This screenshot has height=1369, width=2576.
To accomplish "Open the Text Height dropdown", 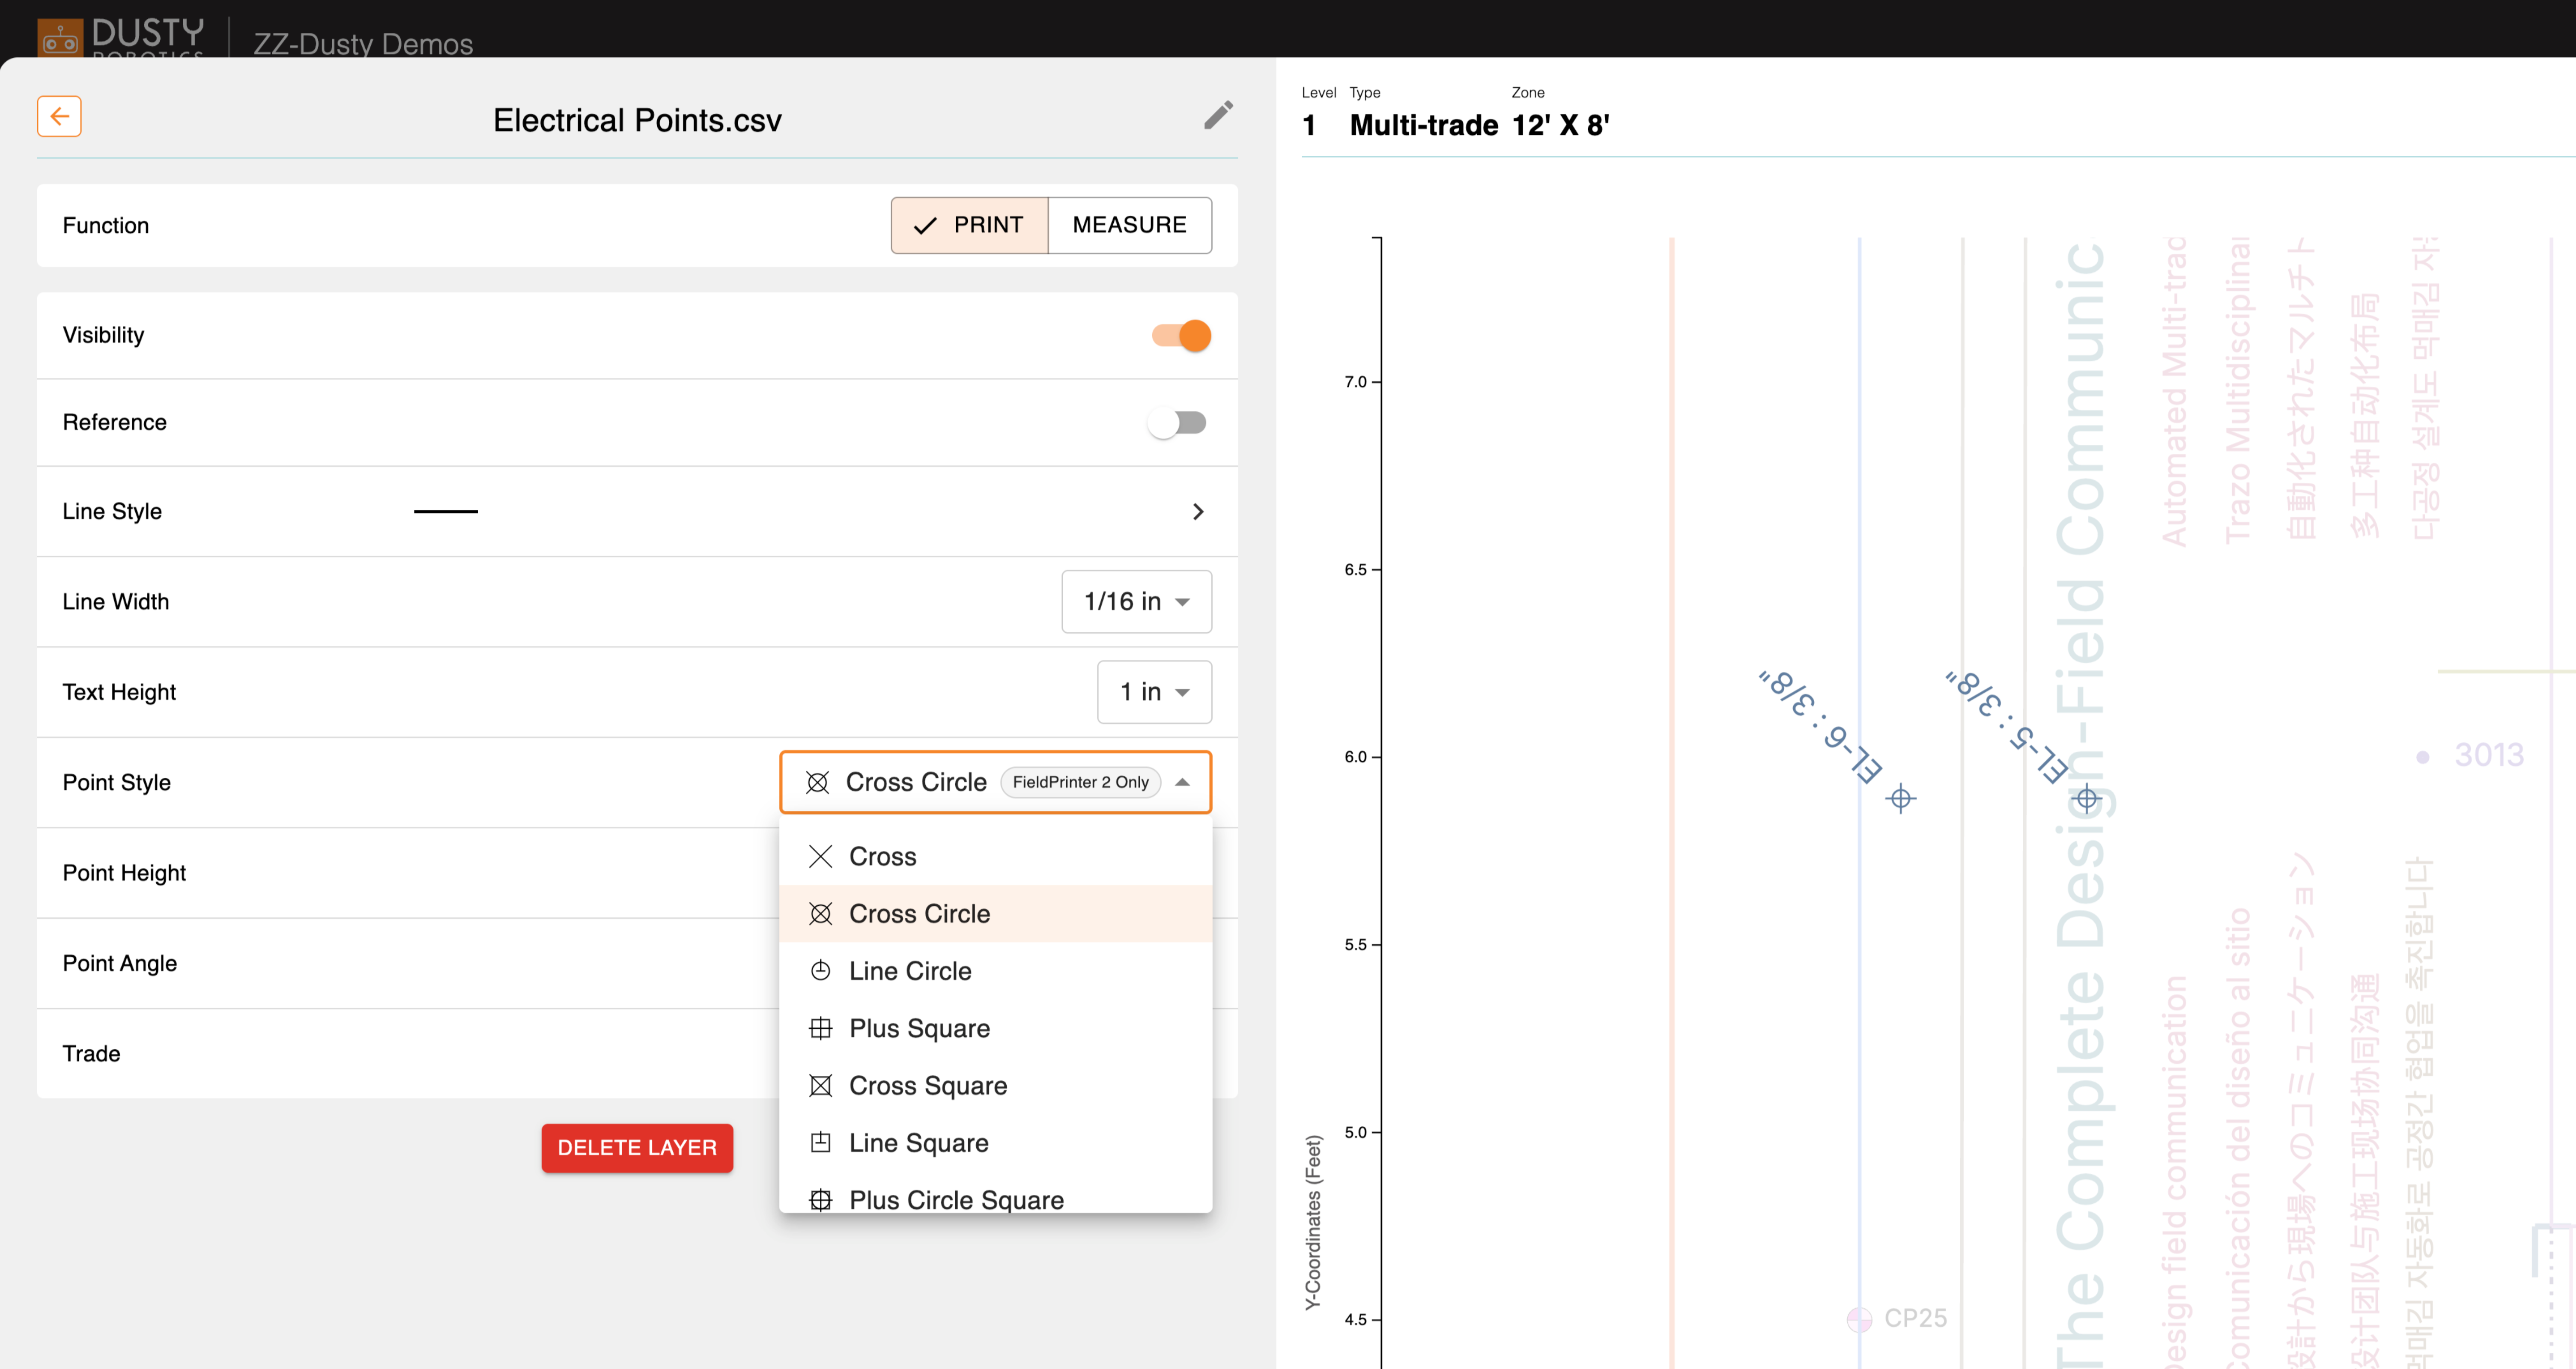I will click(1154, 692).
